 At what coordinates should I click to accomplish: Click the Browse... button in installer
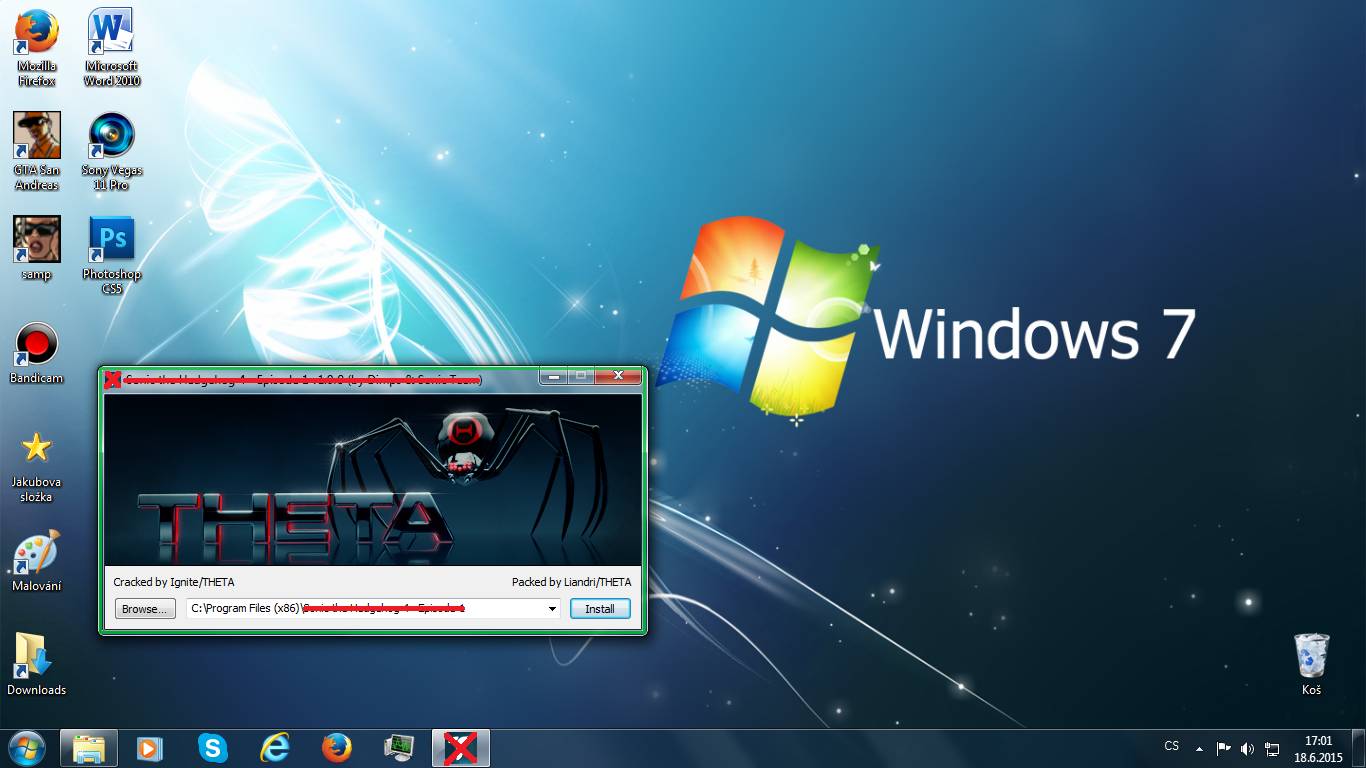click(x=145, y=608)
